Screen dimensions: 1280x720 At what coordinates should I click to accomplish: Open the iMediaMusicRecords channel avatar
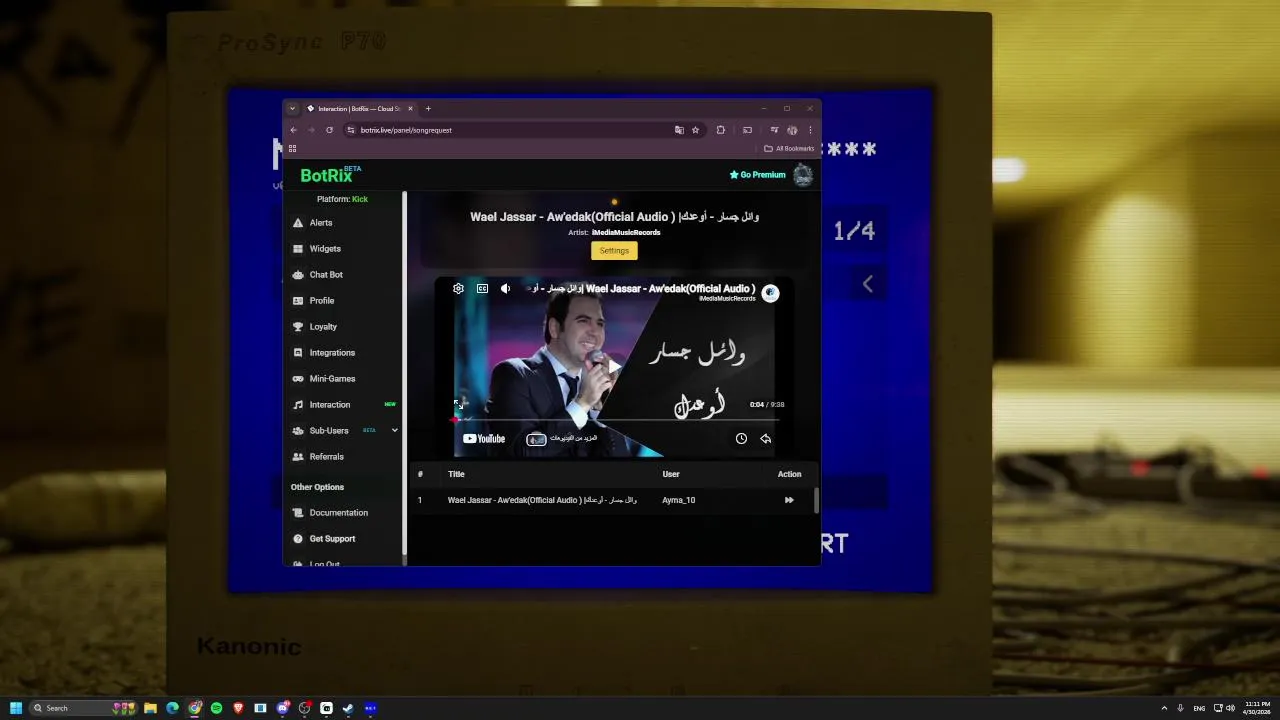[x=770, y=293]
